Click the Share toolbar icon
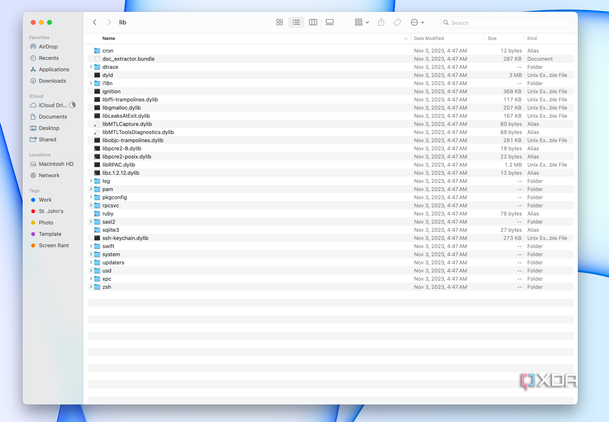The width and height of the screenshot is (609, 422). coord(381,23)
